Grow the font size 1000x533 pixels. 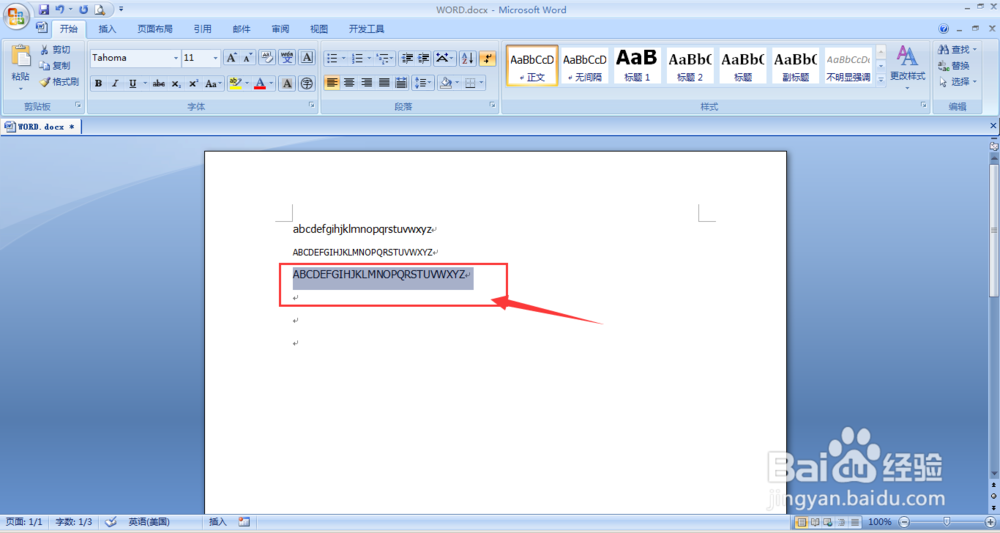(x=231, y=58)
